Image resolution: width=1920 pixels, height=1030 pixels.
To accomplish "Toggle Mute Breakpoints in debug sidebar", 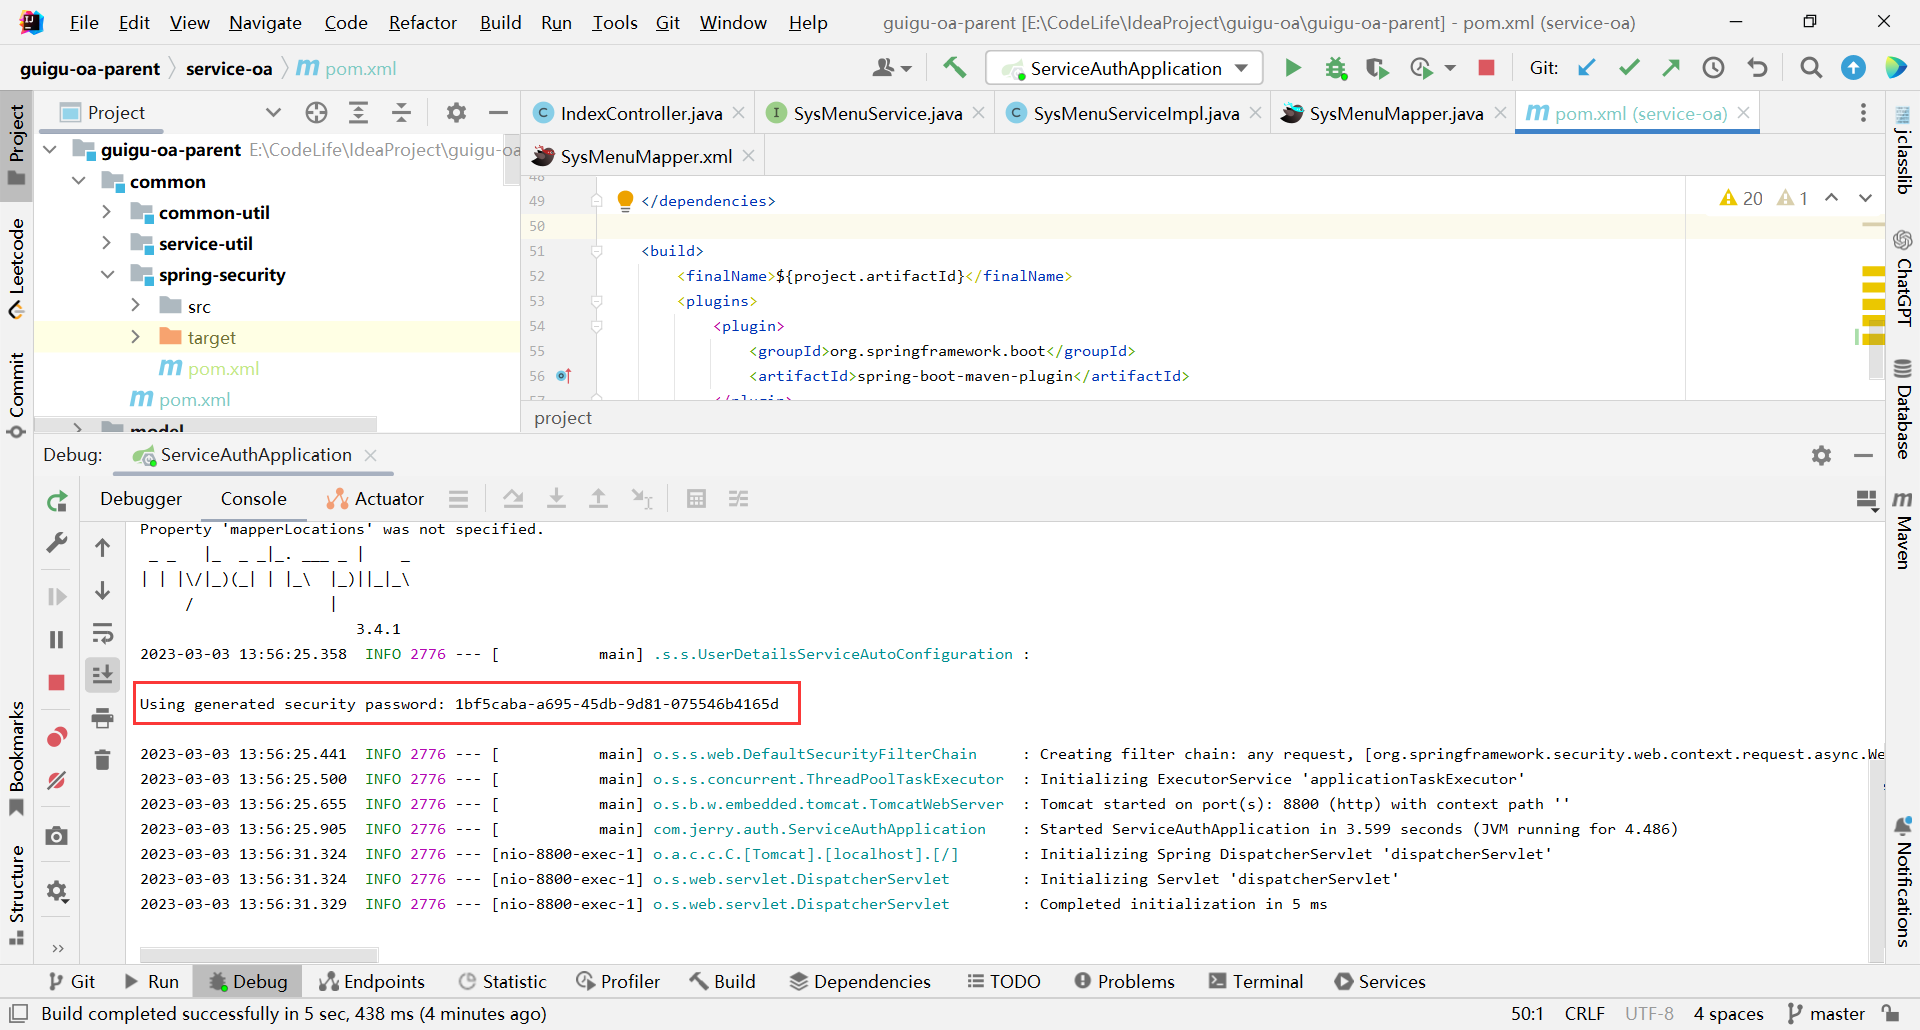I will (57, 780).
